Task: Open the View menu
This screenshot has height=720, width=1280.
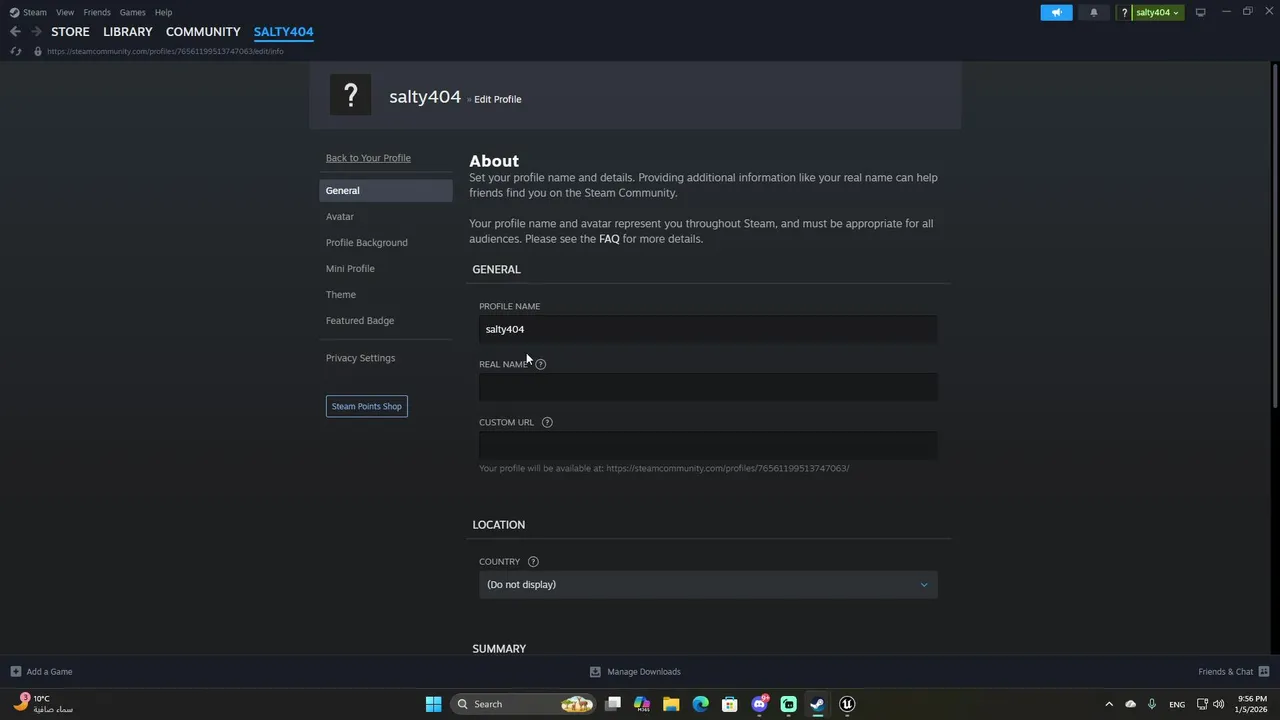Action: tap(65, 12)
